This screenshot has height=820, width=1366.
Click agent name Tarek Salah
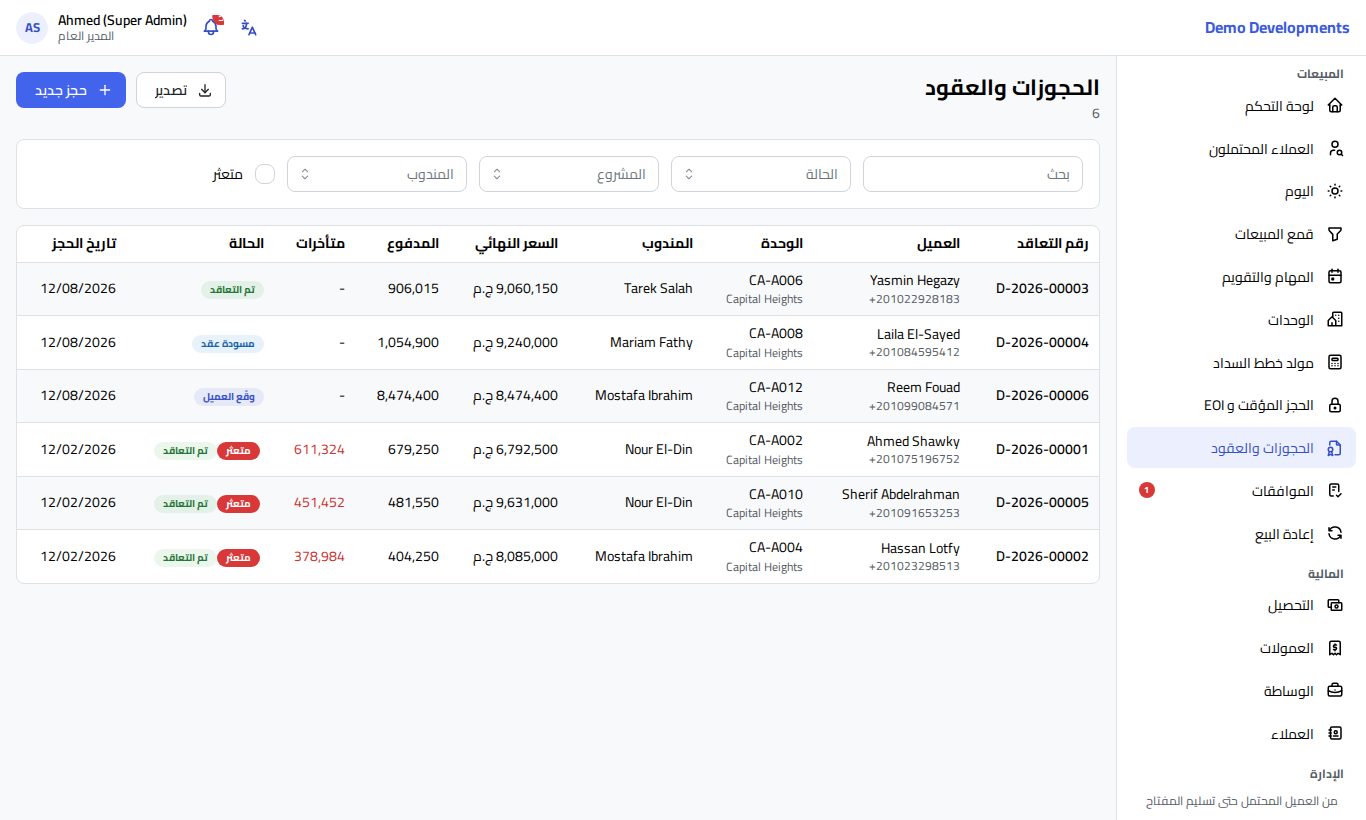pyautogui.click(x=658, y=289)
